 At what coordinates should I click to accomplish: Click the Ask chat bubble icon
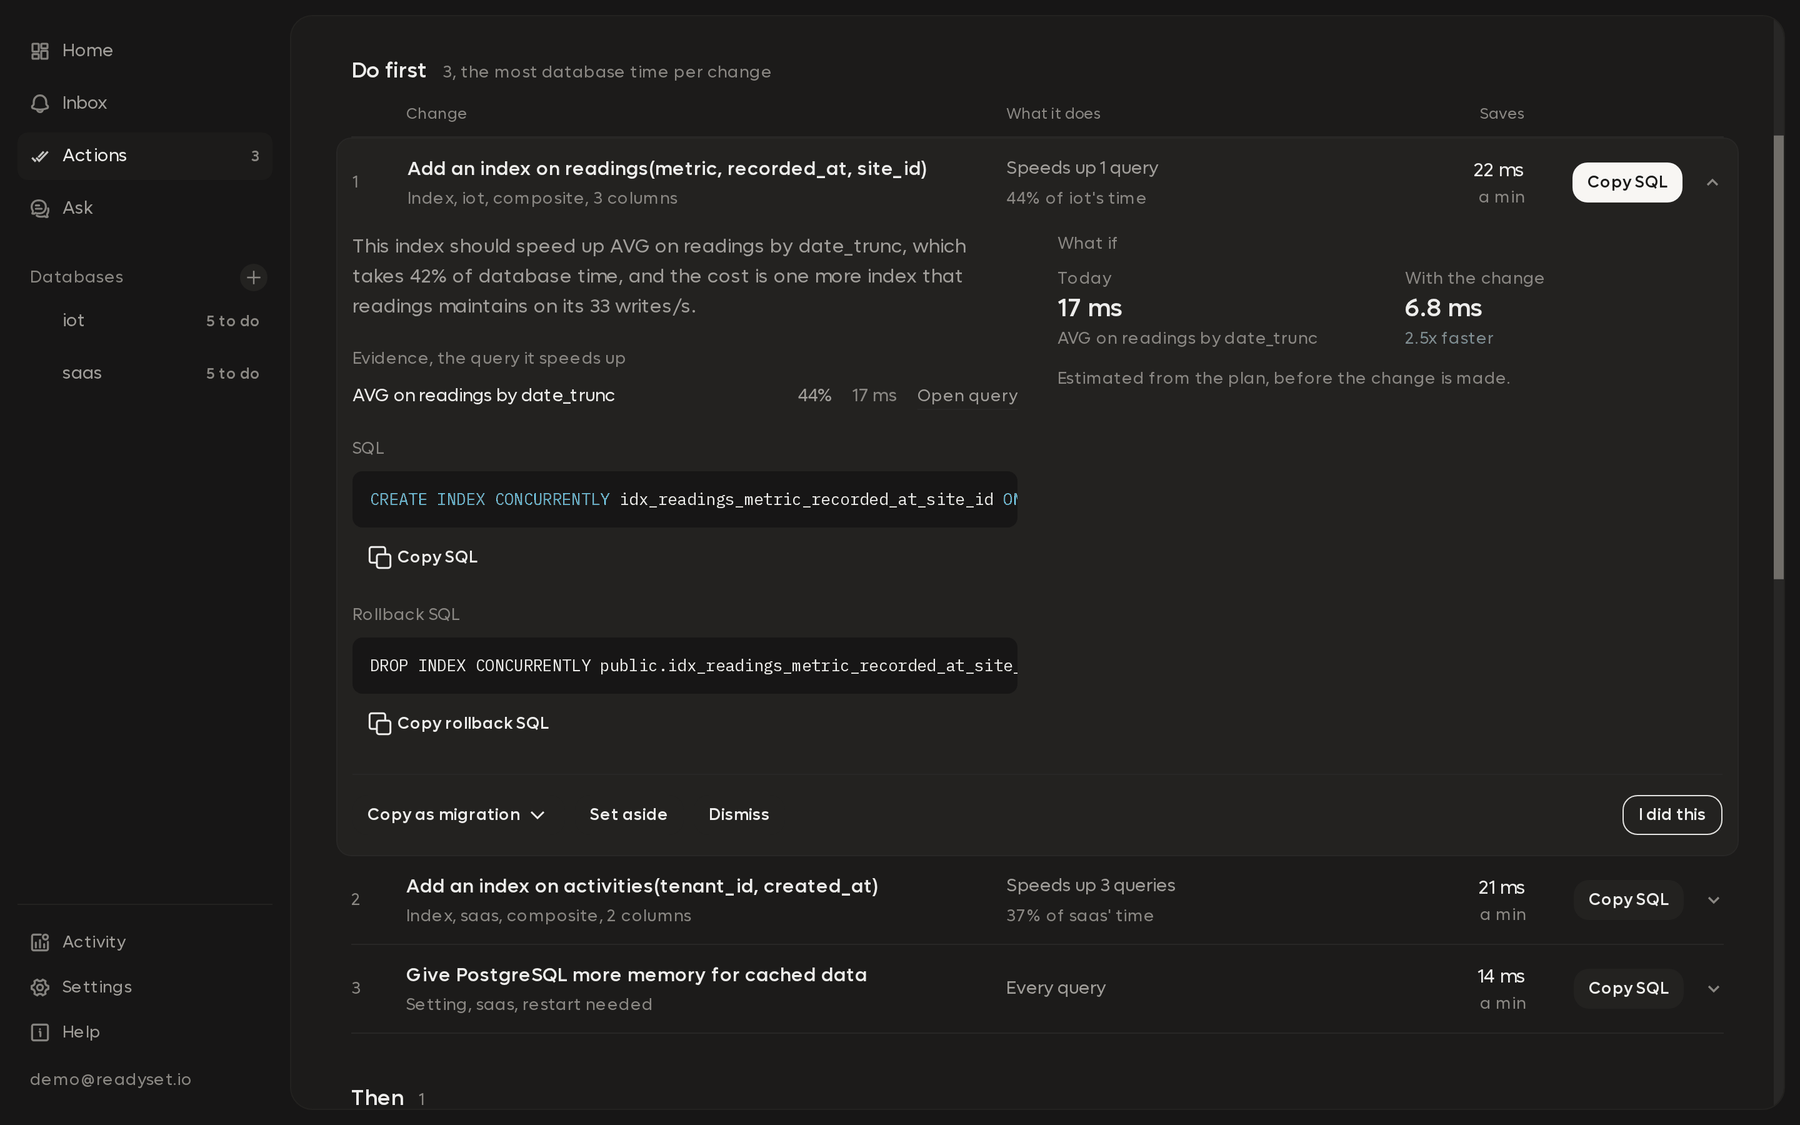click(40, 208)
